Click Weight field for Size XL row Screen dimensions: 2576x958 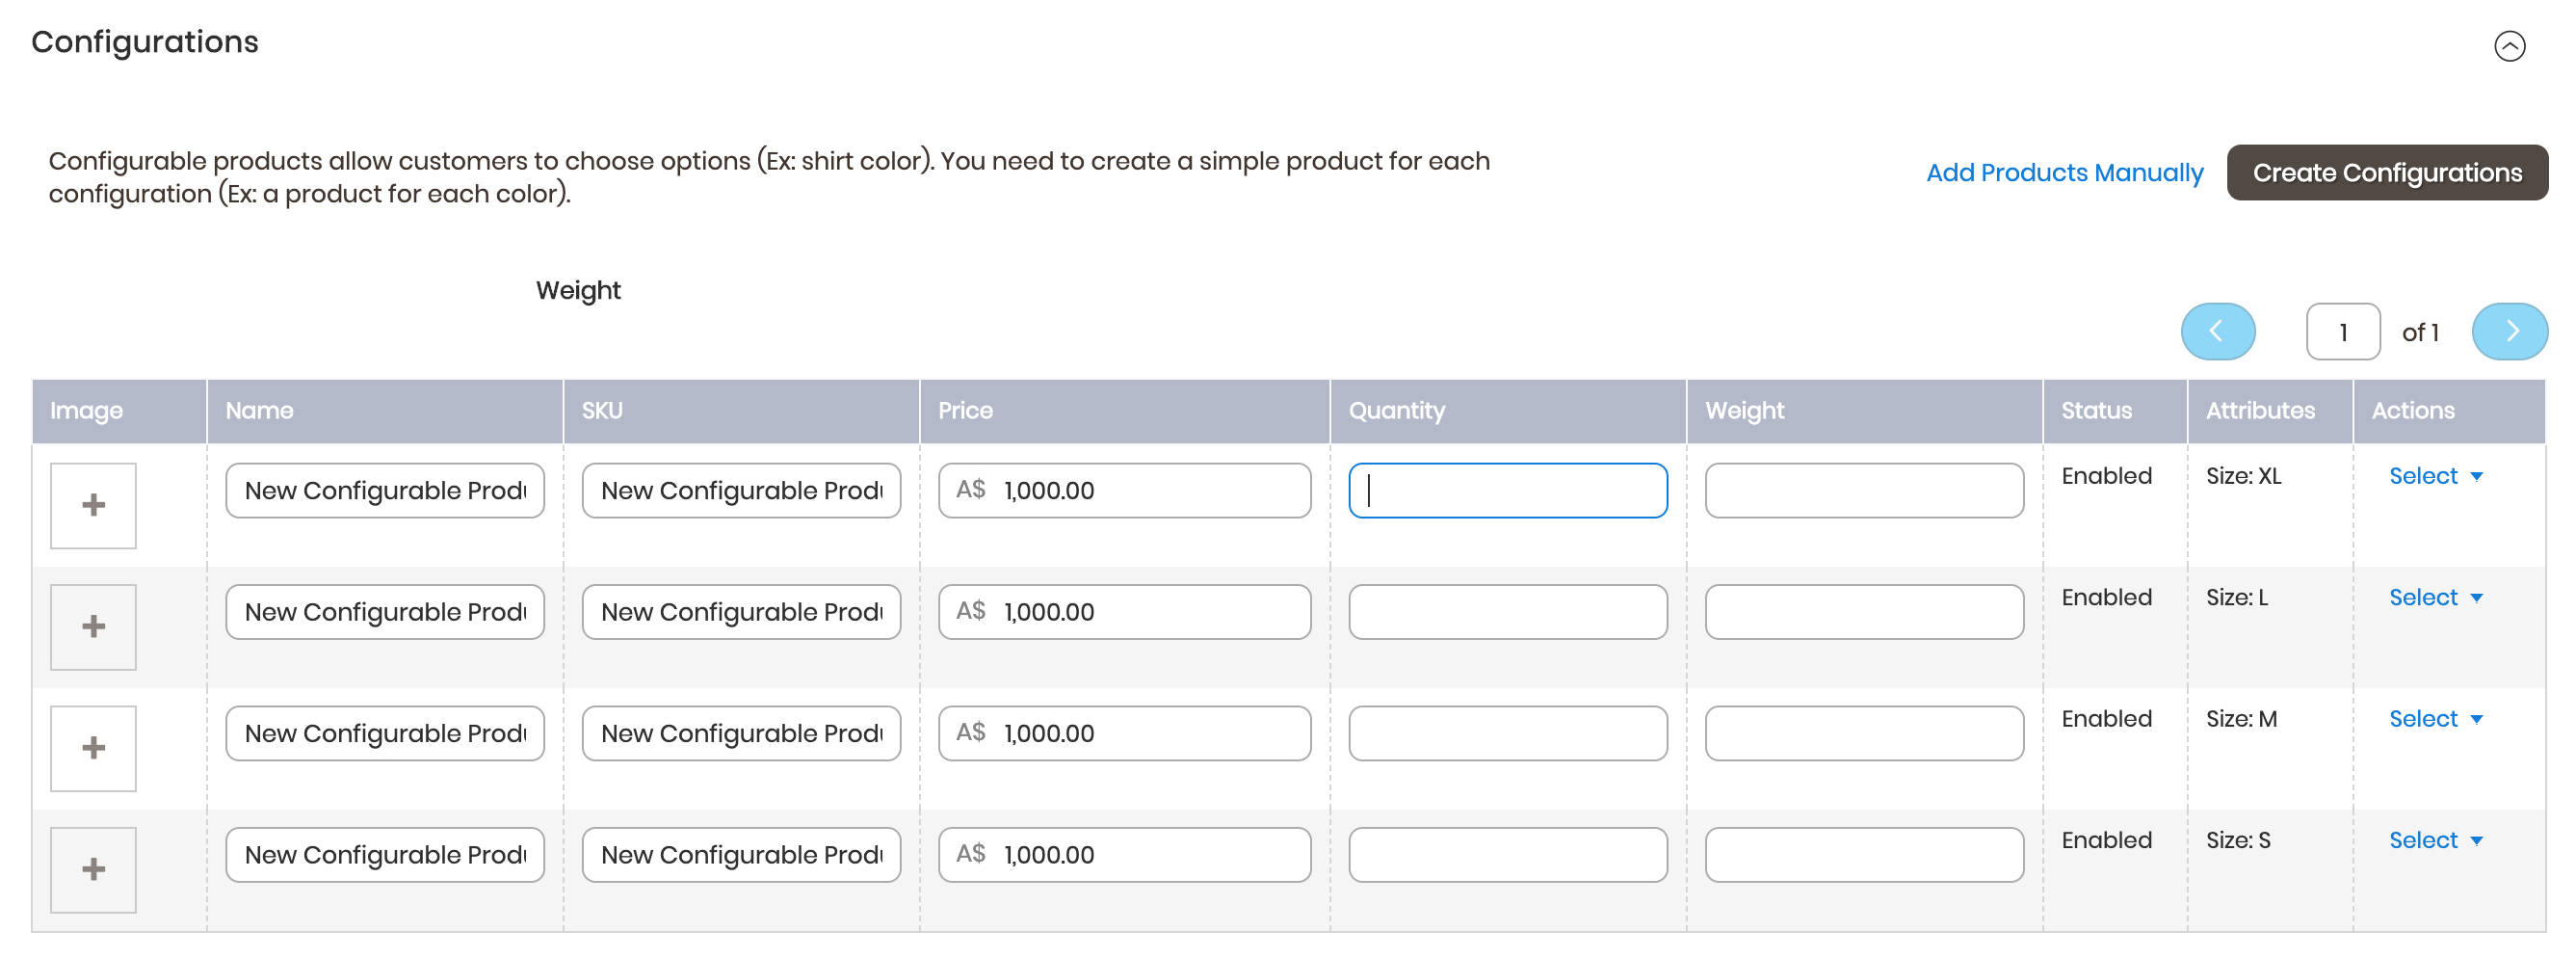(1863, 490)
